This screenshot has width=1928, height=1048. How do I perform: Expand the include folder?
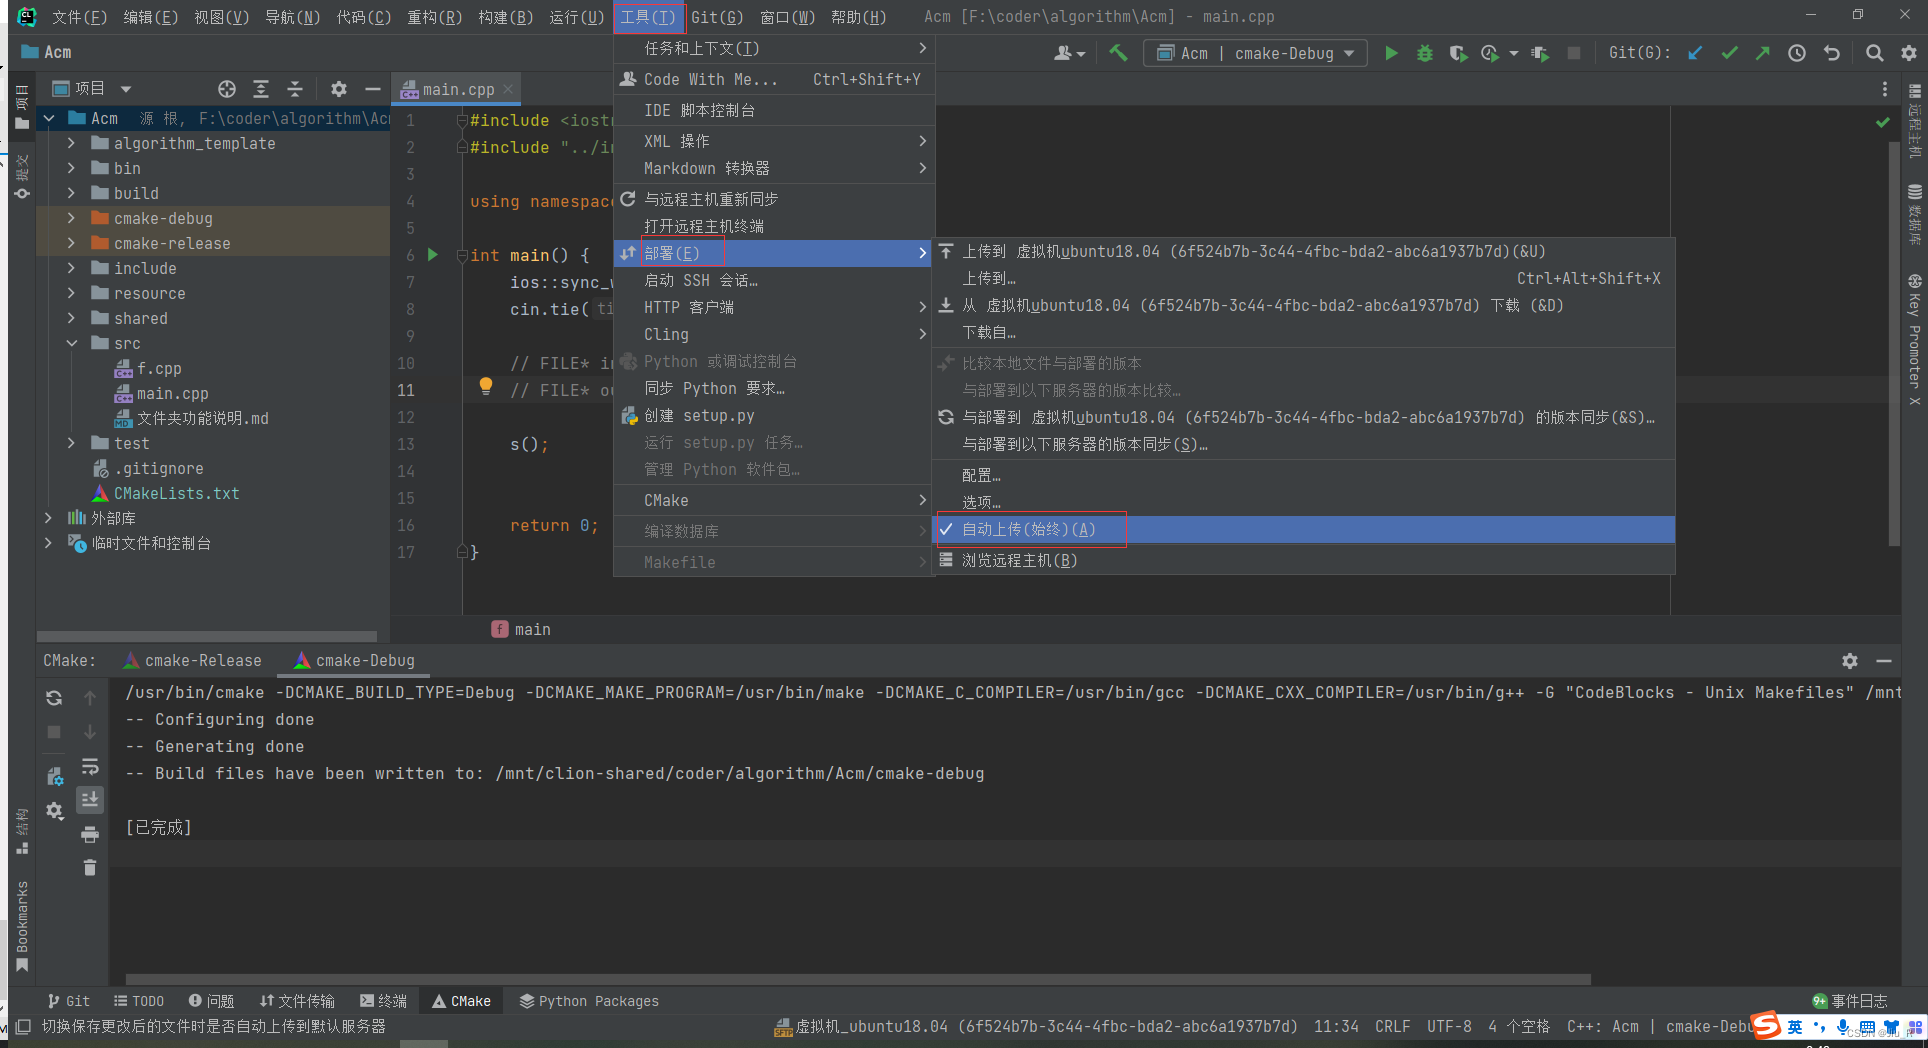[71, 268]
